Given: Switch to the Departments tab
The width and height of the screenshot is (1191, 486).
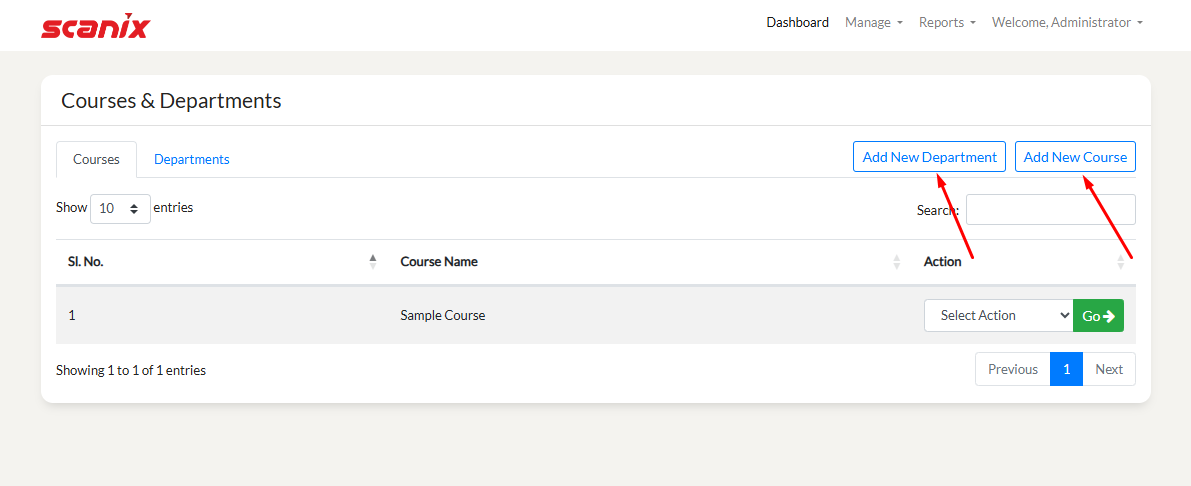Looking at the screenshot, I should point(192,159).
